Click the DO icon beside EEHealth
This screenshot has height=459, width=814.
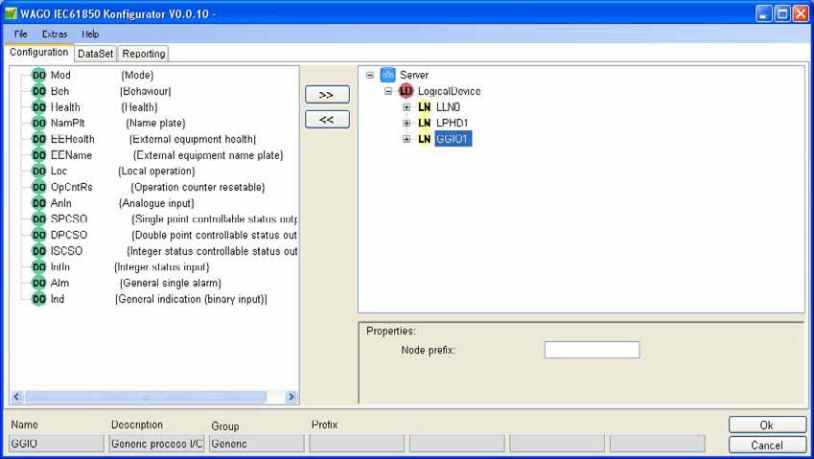click(x=39, y=139)
